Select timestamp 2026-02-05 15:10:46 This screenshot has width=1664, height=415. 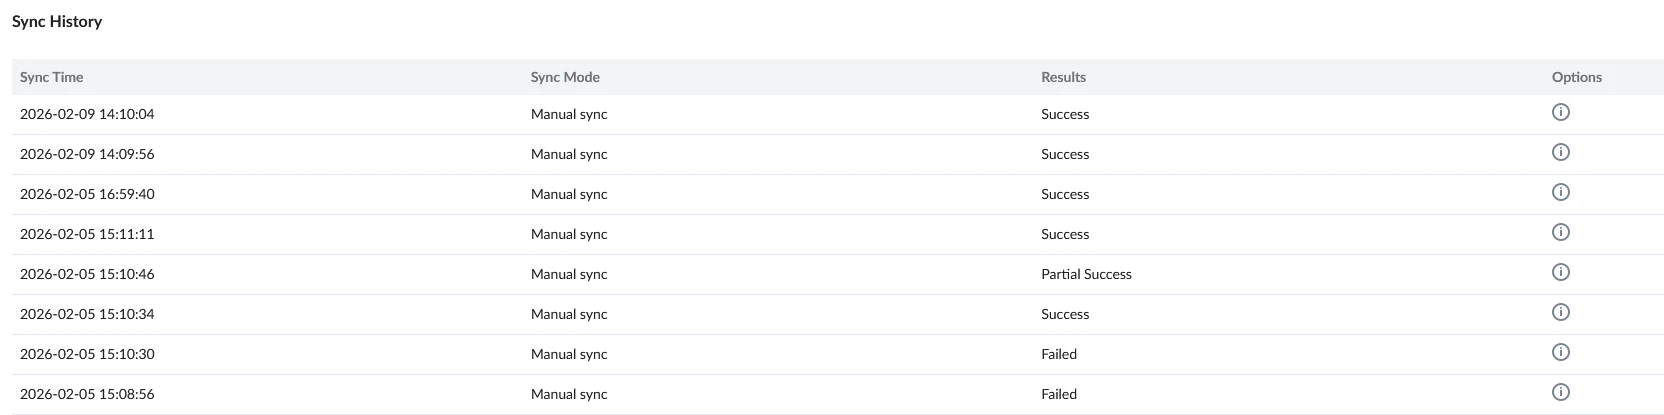coord(87,274)
